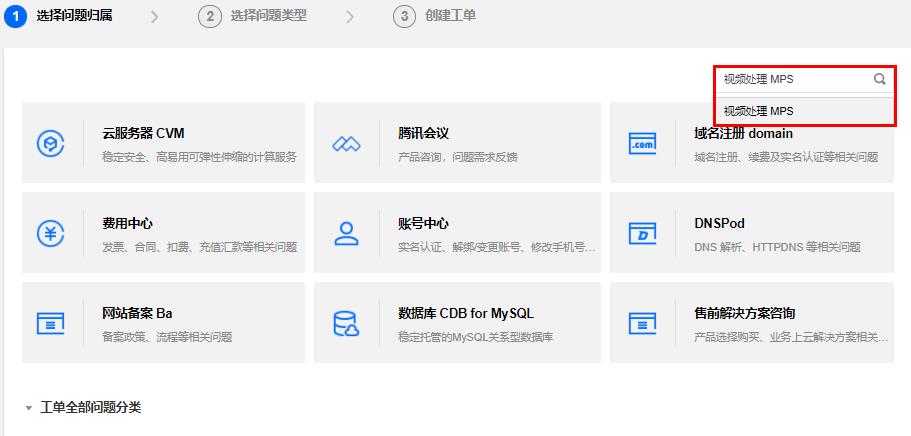Click the 腾讯会议 logo icon

(346, 144)
